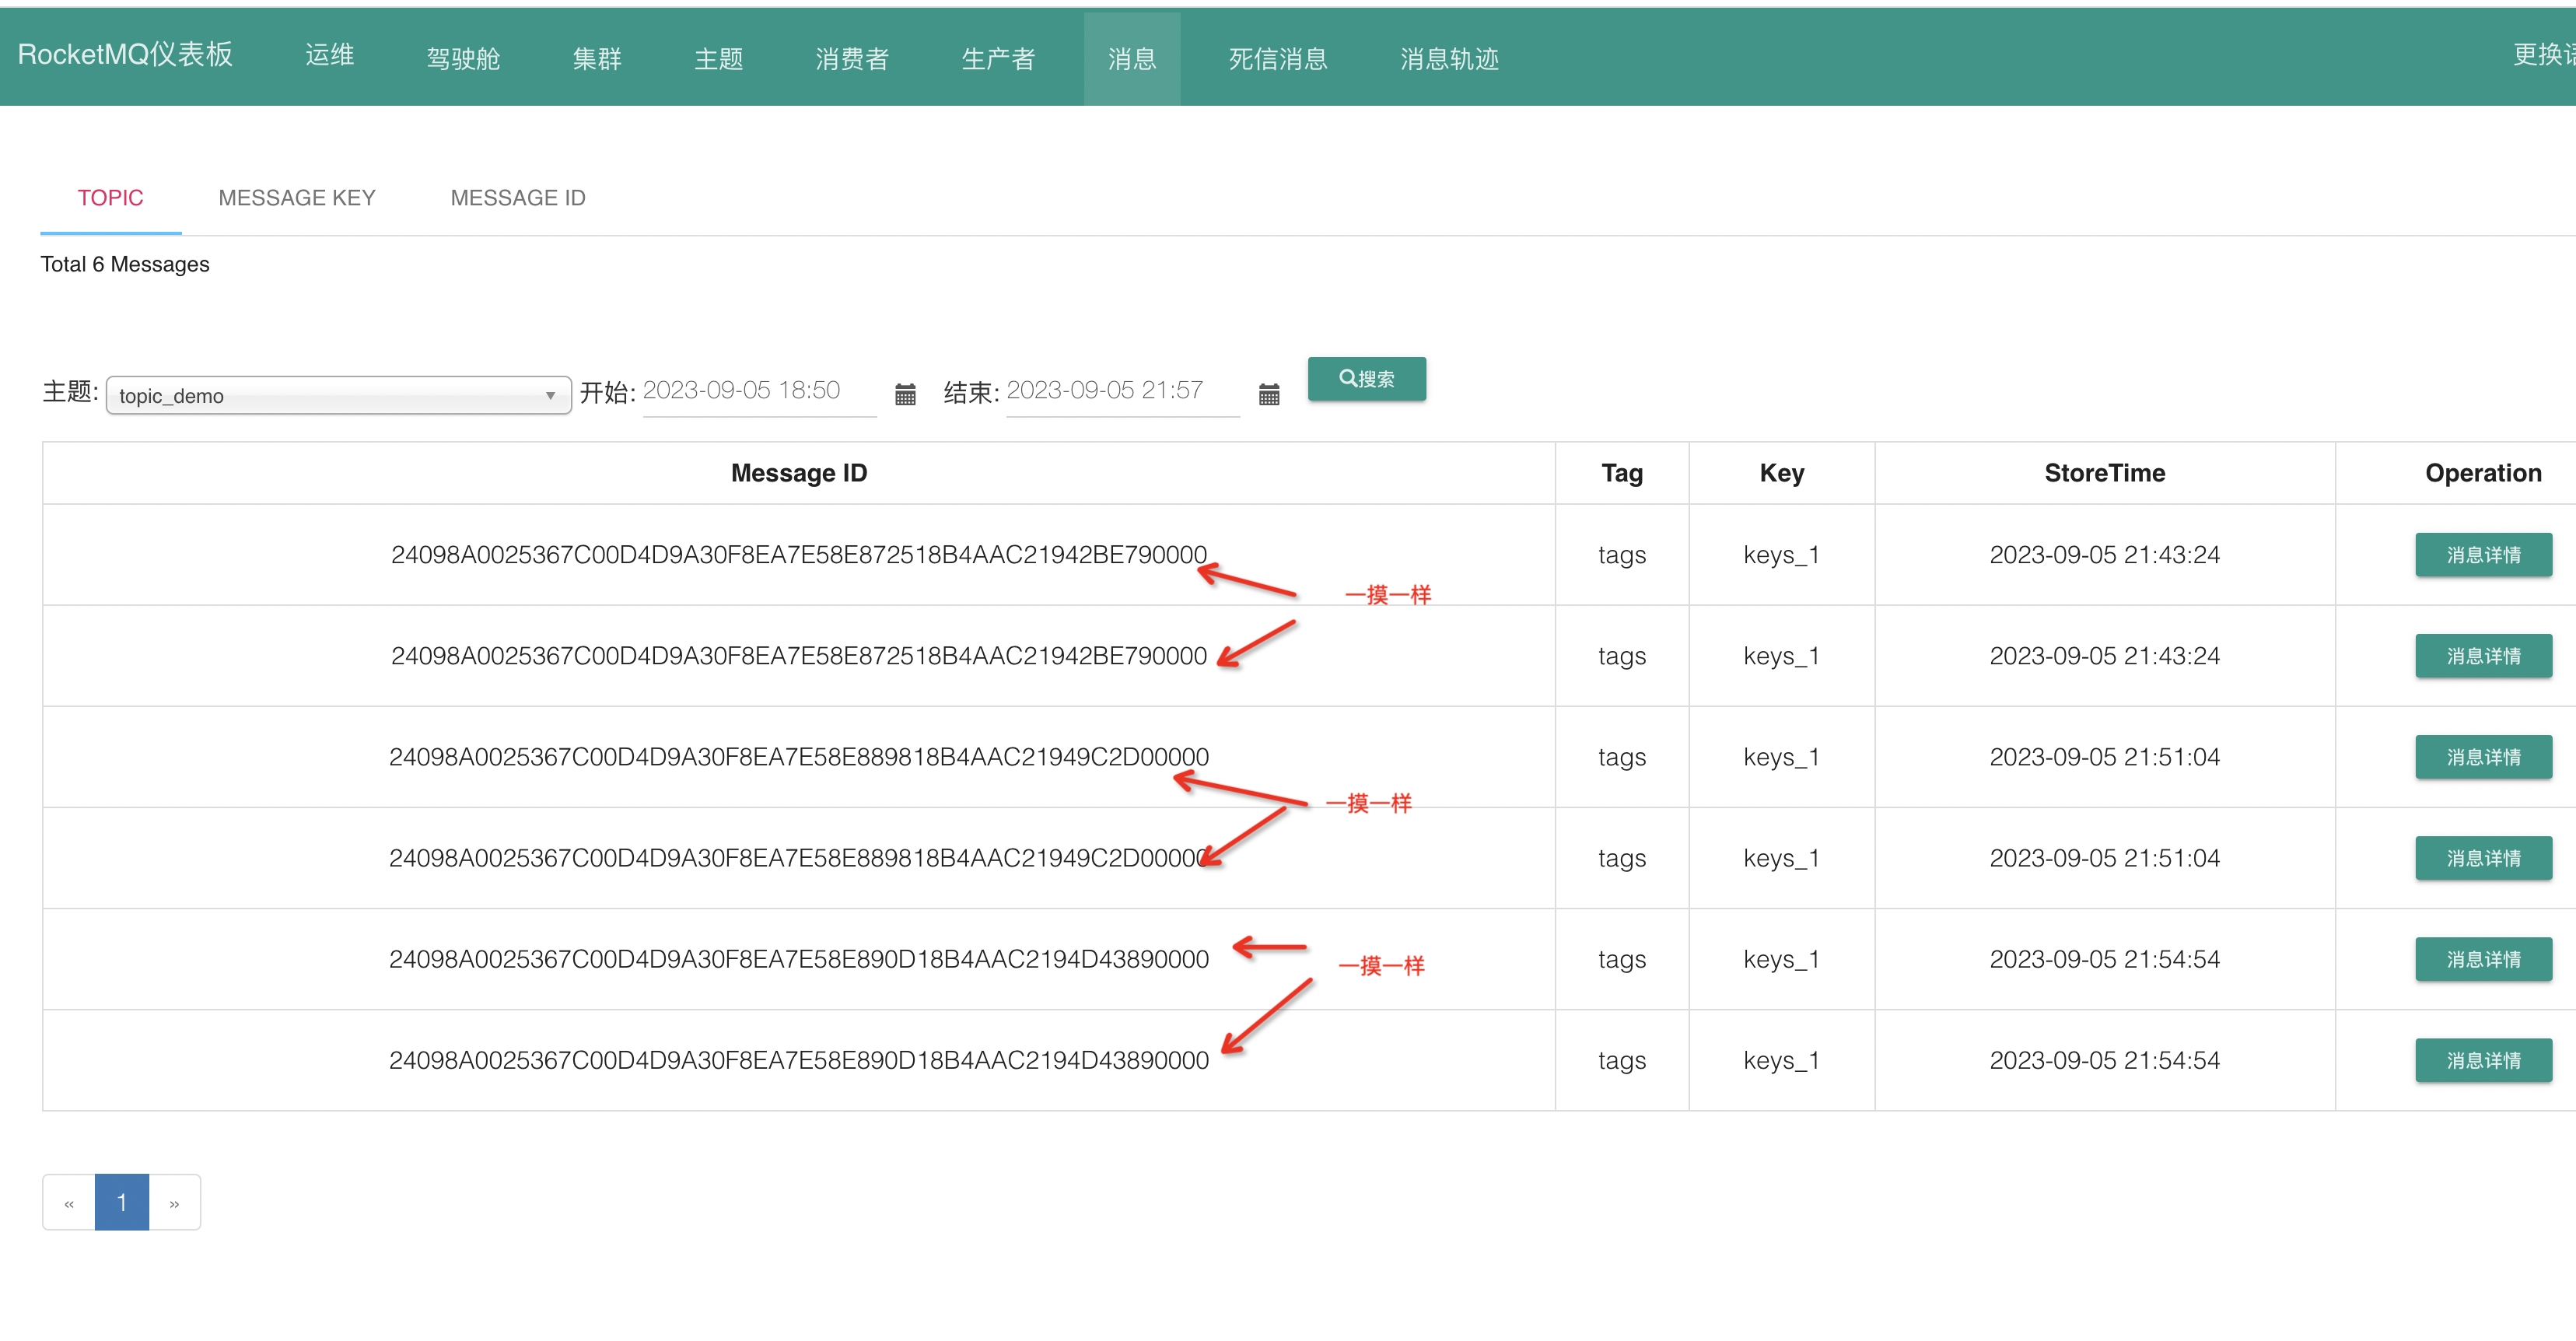Go to previous page arrow in pagination
Image resolution: width=2576 pixels, height=1341 pixels.
click(x=69, y=1203)
